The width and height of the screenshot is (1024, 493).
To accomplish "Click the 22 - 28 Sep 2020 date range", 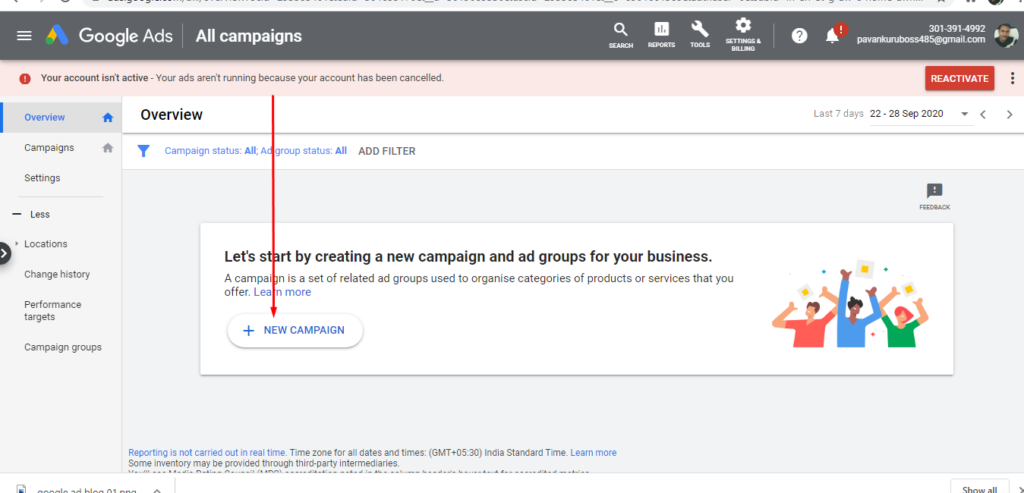I will (906, 114).
